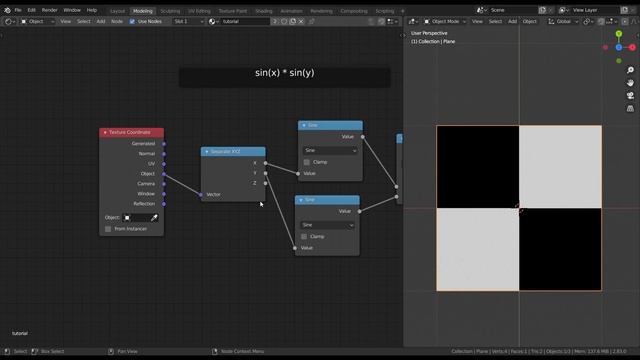The width and height of the screenshot is (640, 360).
Task: Open the Global transform orientation dropdown
Action: click(x=563, y=22)
